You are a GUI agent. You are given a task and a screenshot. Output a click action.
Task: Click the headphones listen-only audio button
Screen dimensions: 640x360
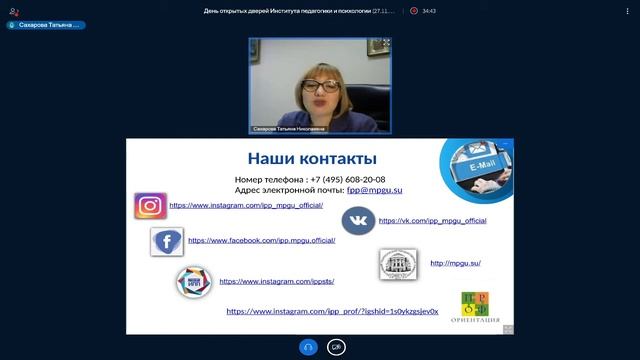[x=308, y=347]
